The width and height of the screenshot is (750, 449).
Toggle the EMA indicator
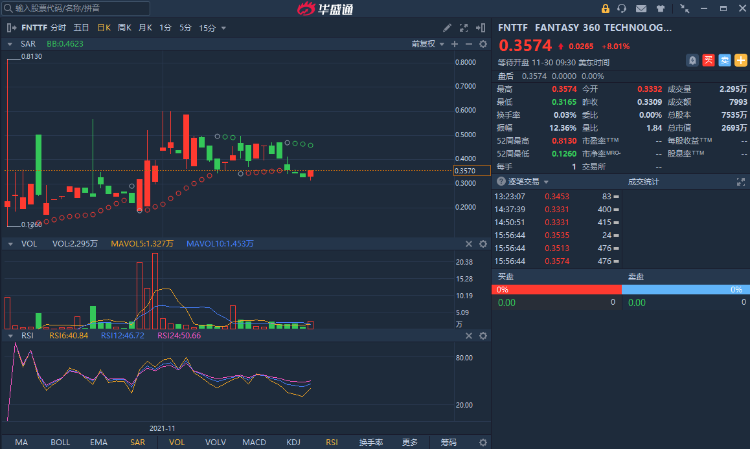point(99,442)
